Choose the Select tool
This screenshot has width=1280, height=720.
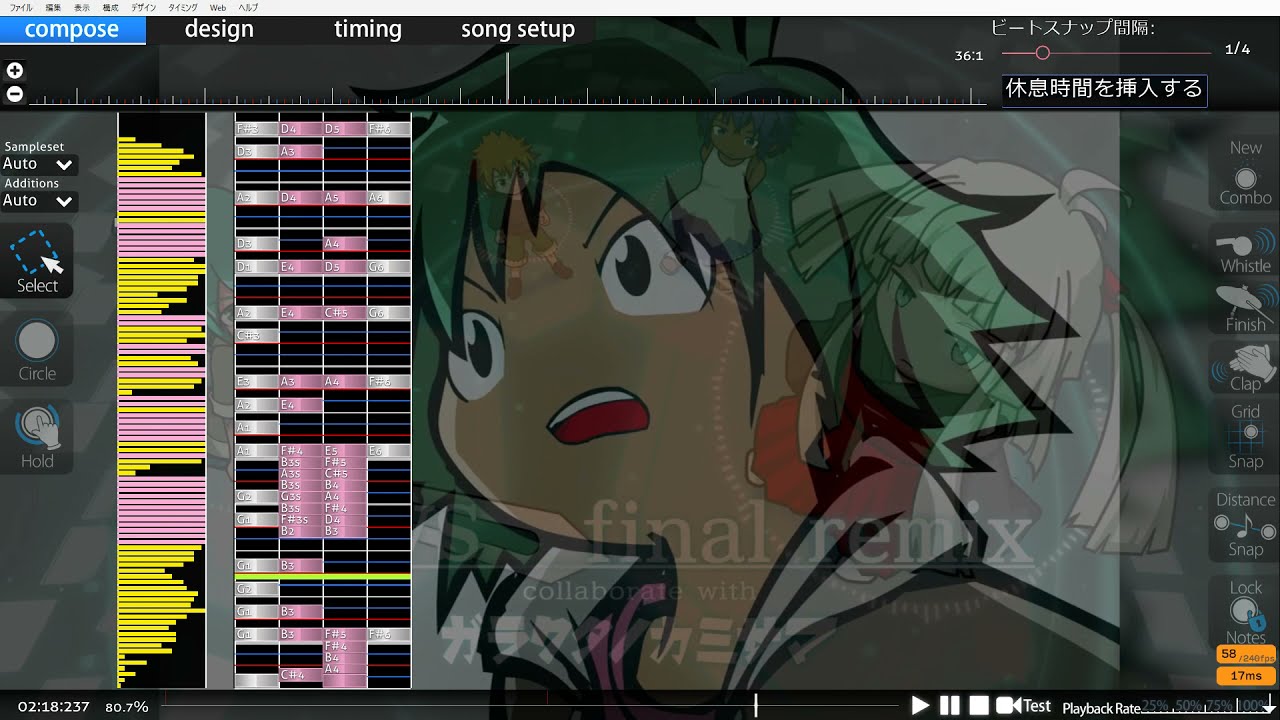point(37,262)
